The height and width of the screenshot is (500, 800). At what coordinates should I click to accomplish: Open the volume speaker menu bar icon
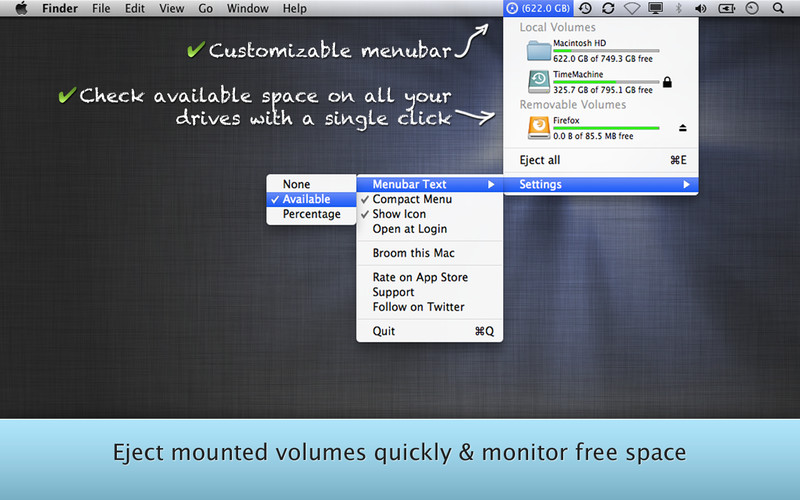pos(701,9)
